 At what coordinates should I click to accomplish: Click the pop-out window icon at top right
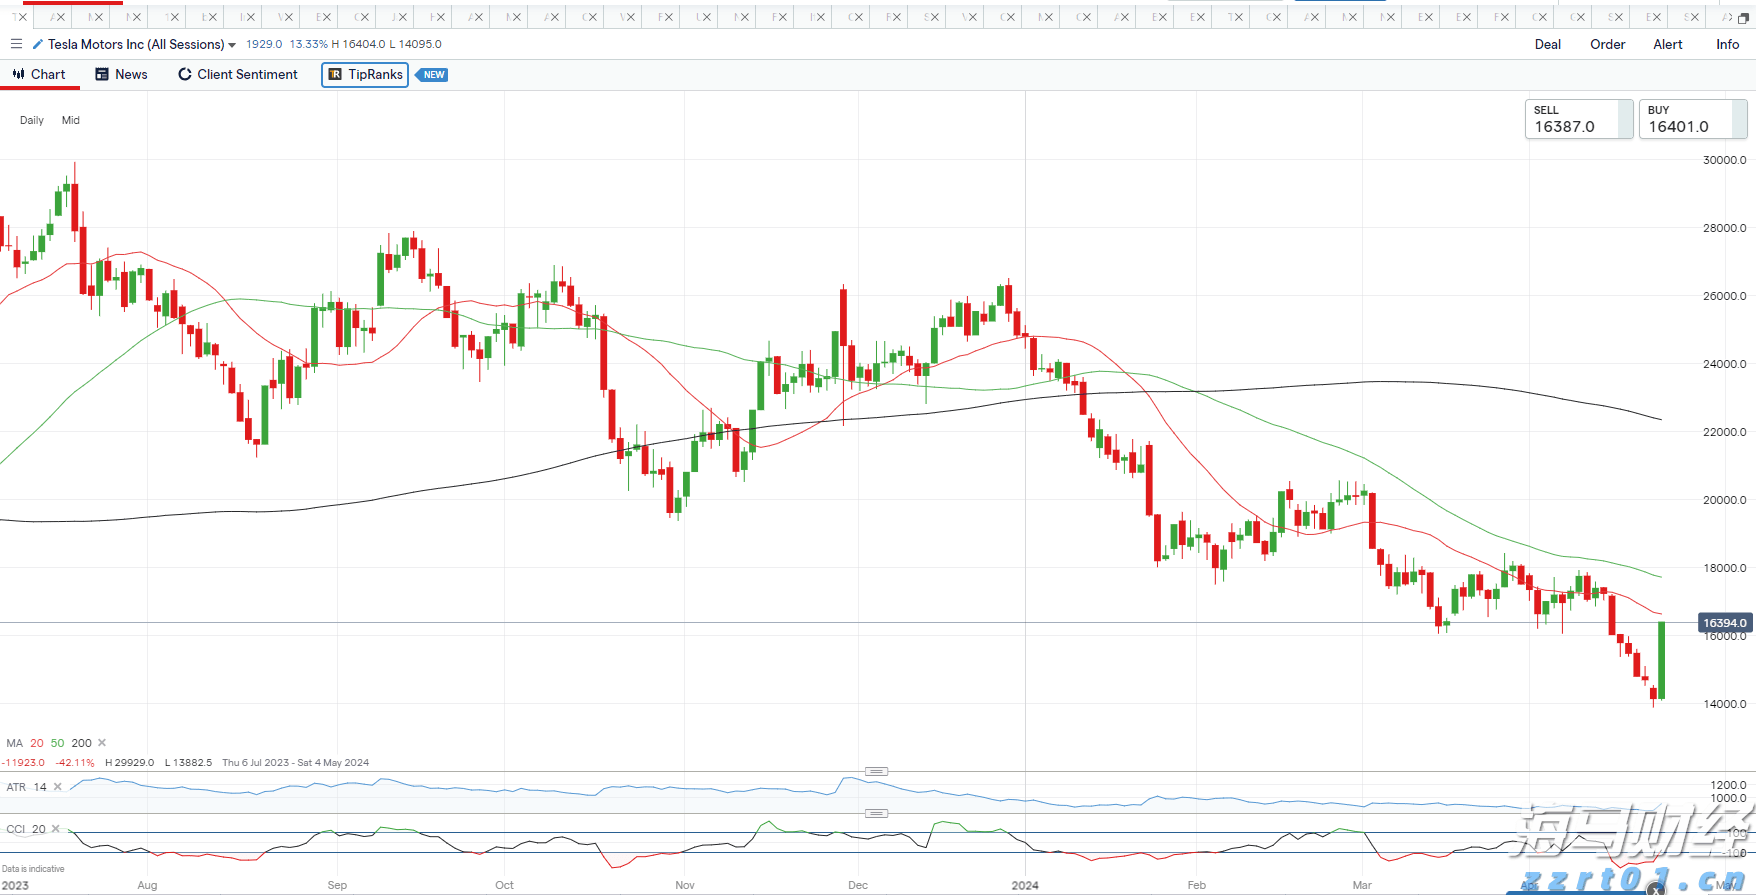(1743, 18)
